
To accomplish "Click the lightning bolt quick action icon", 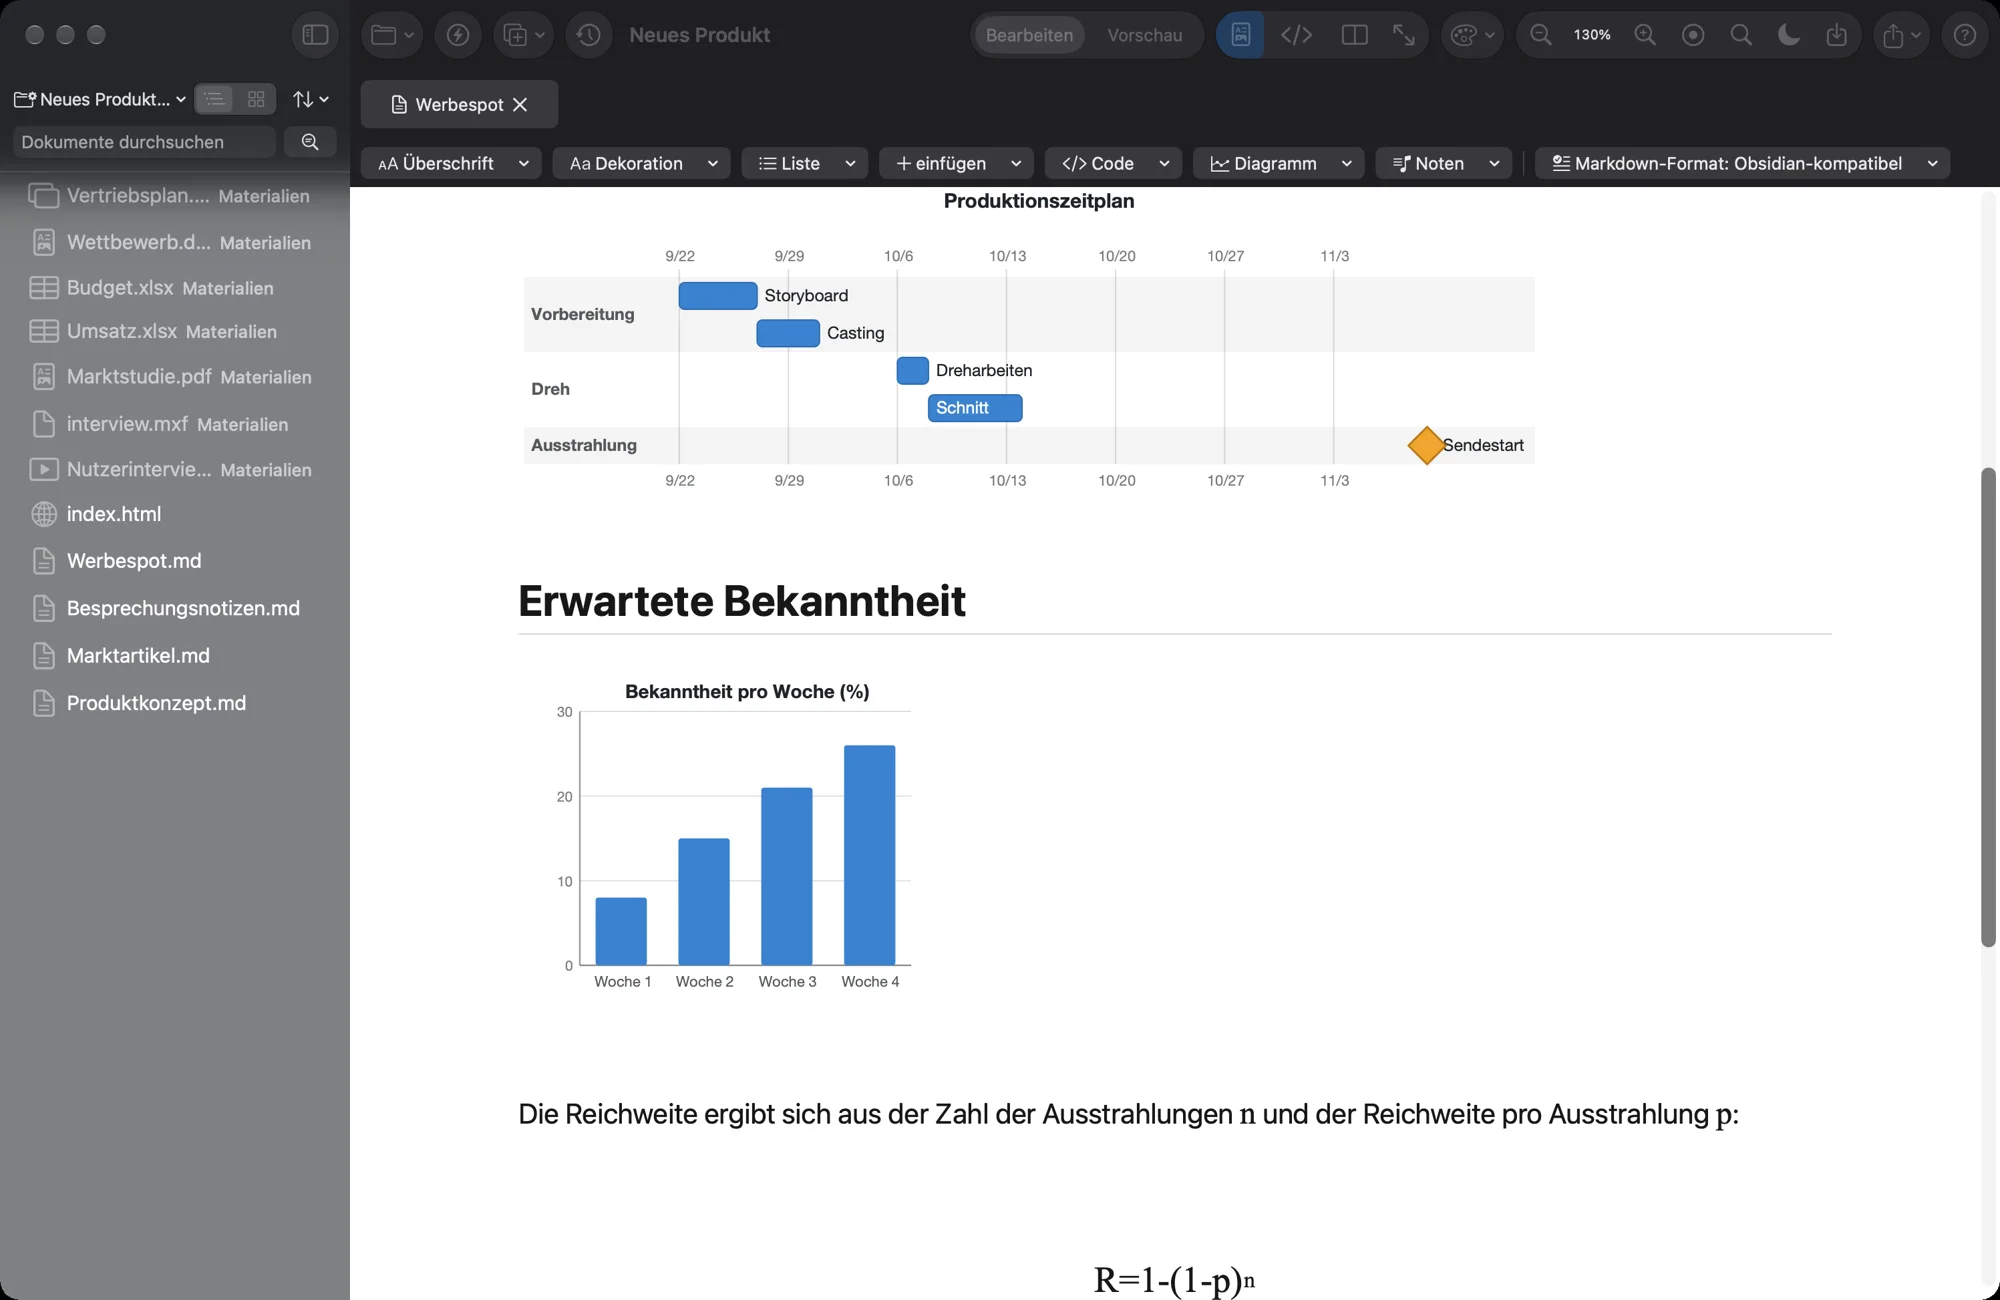I will pyautogui.click(x=458, y=35).
